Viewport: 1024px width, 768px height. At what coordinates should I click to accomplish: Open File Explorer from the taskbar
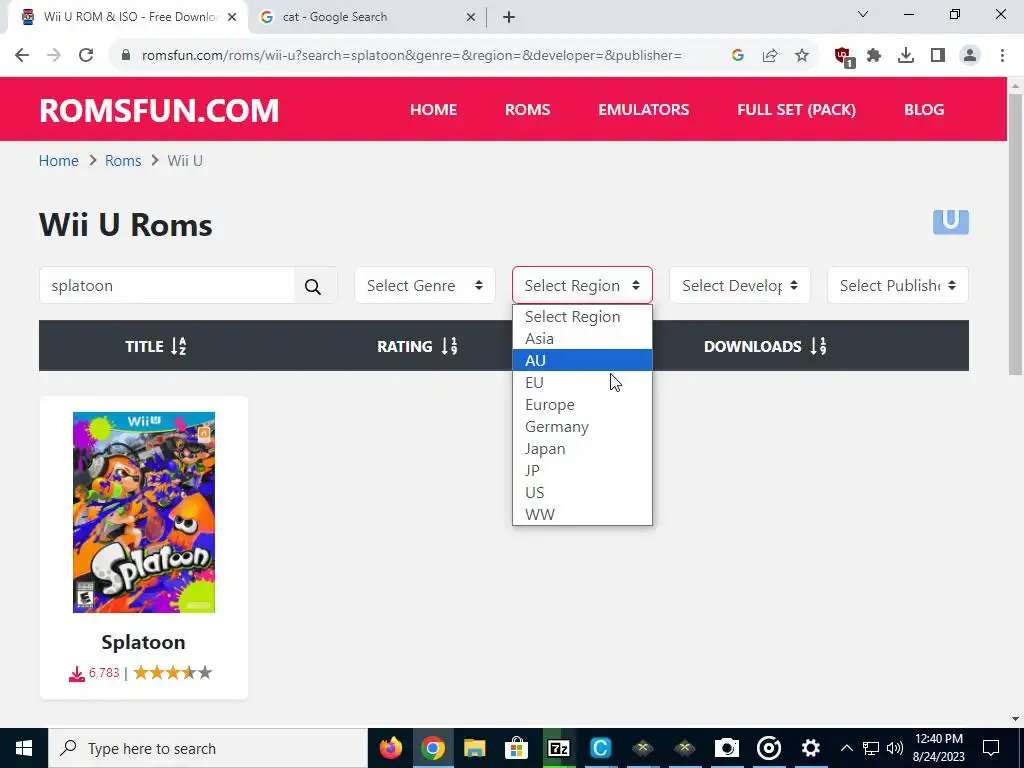pyautogui.click(x=475, y=748)
